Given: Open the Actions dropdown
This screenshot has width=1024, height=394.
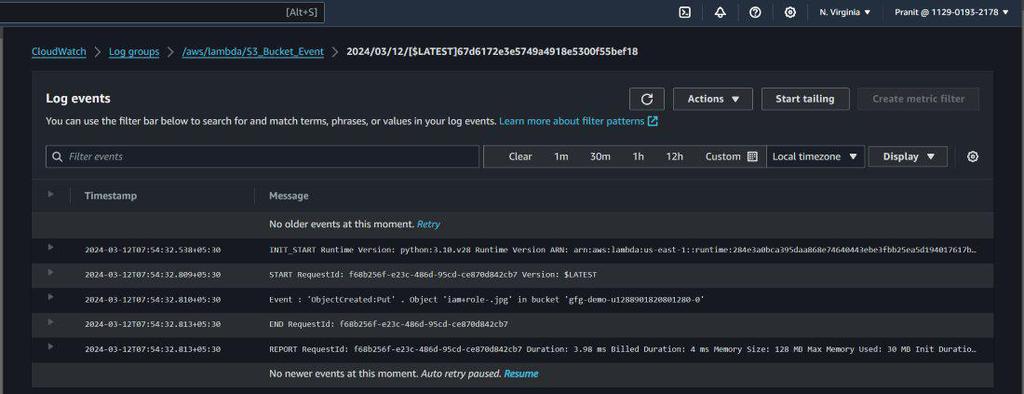Looking at the screenshot, I should pos(712,99).
